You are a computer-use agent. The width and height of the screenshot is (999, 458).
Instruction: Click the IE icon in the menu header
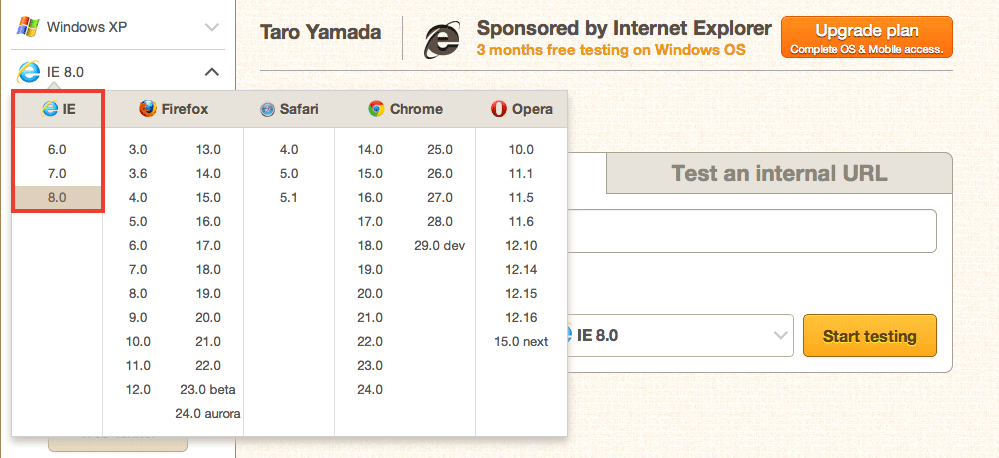pyautogui.click(x=50, y=109)
